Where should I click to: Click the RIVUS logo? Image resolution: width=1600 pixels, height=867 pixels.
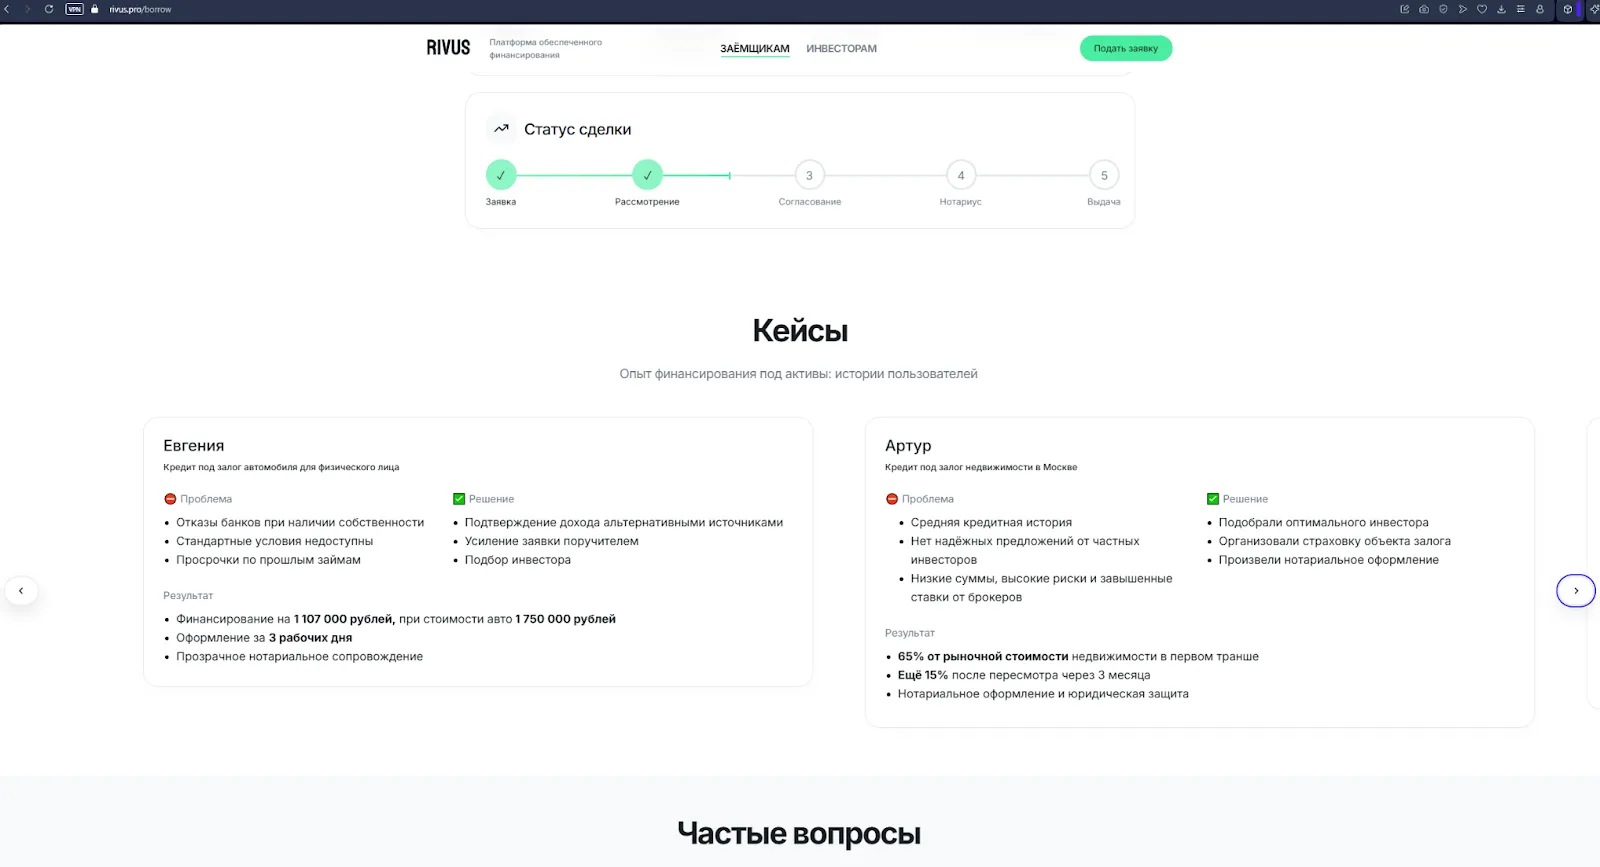coord(448,48)
